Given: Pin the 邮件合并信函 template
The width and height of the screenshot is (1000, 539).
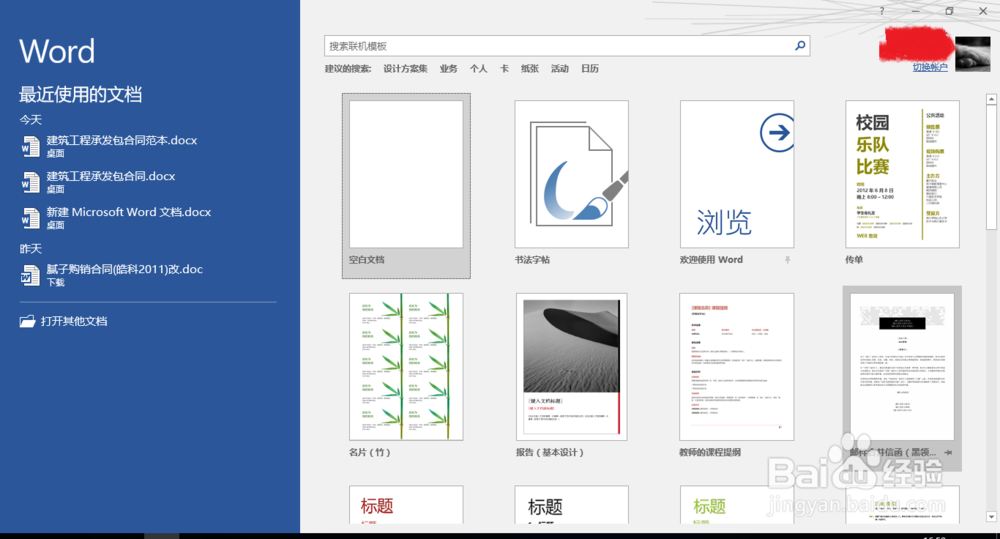Looking at the screenshot, I should point(948,452).
